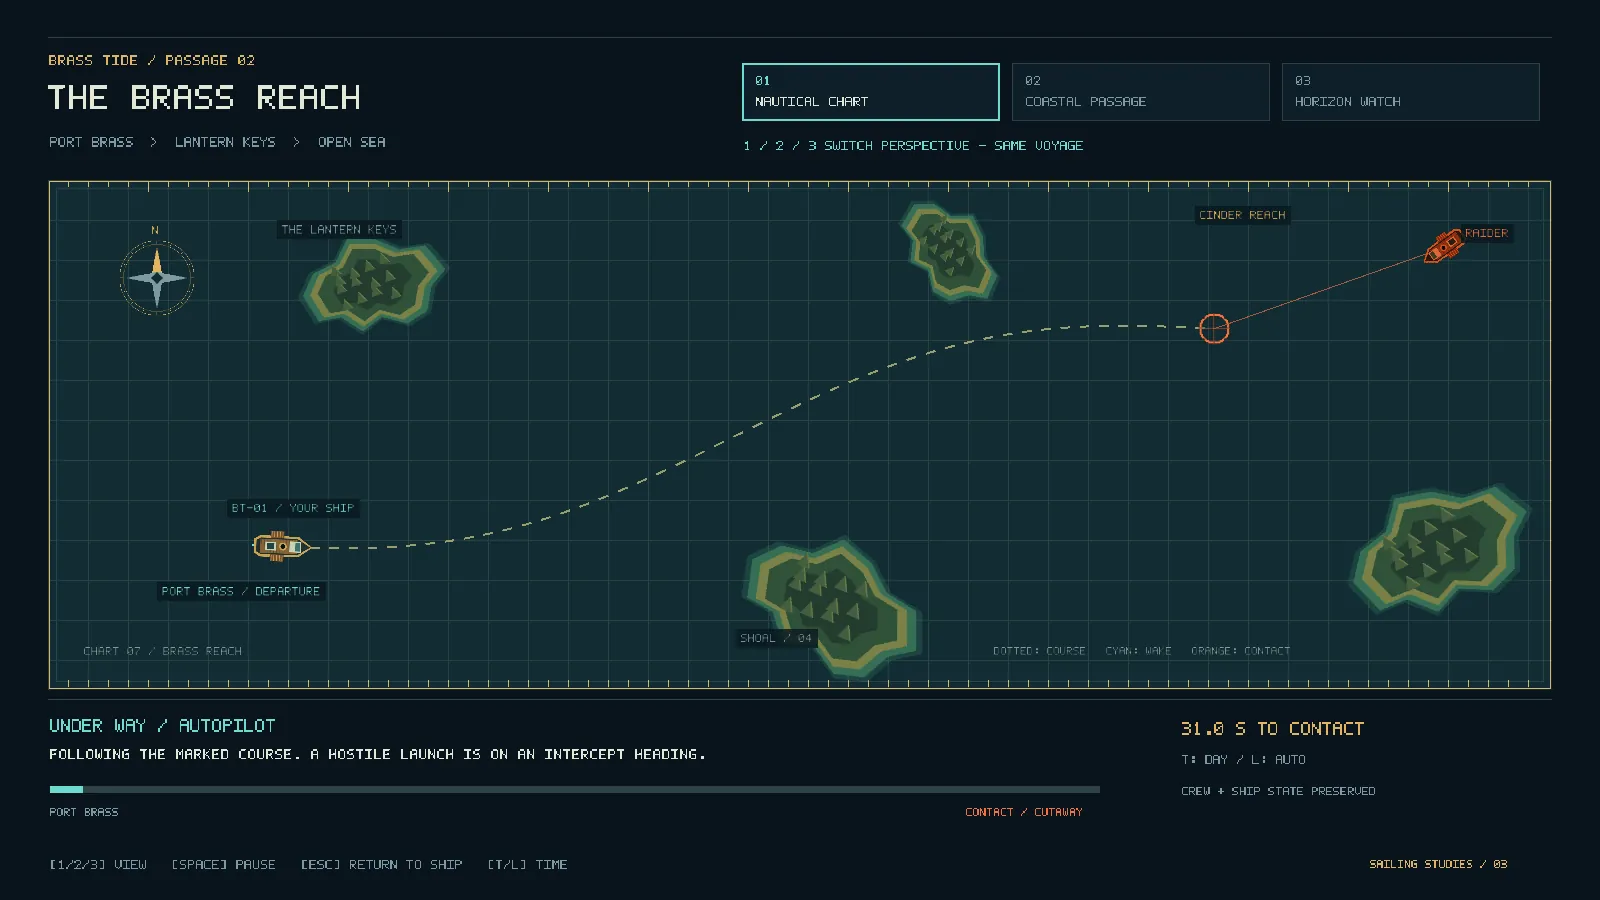The image size is (1600, 900).
Task: Click Lantern Keys breadcrumb
Action: point(225,142)
